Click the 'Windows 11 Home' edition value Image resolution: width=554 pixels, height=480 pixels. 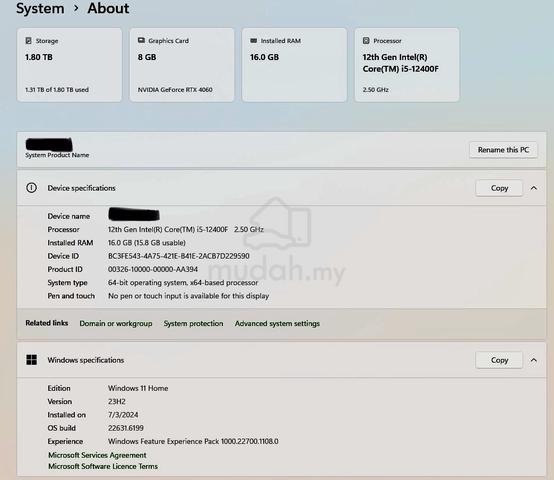coord(138,388)
